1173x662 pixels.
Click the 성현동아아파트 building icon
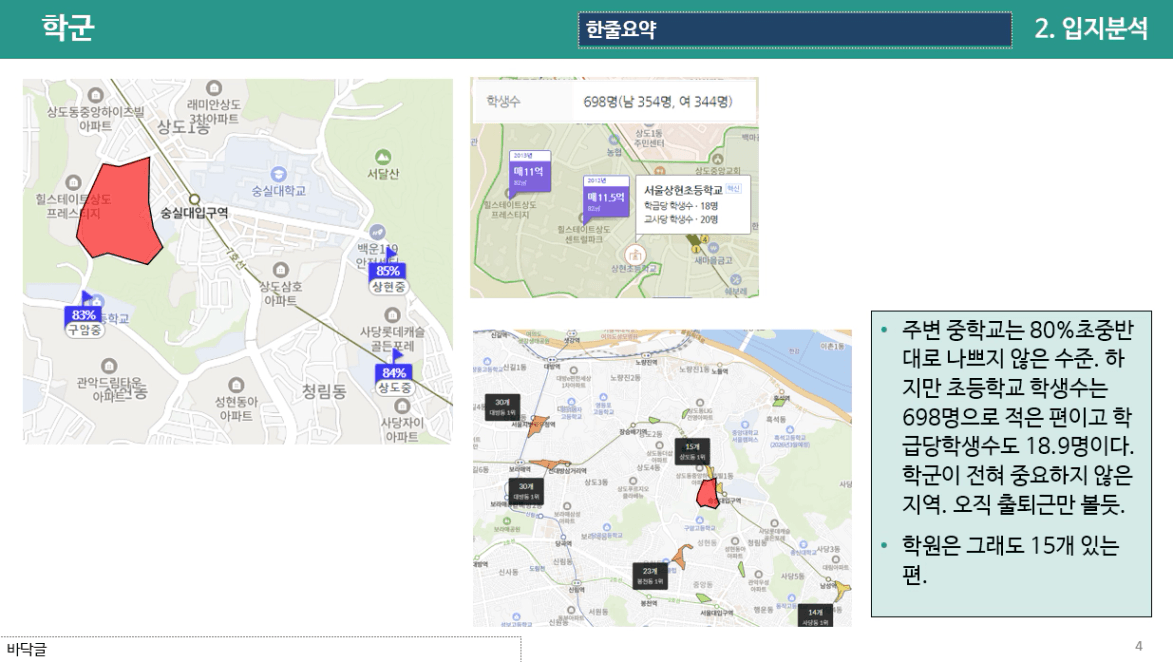click(236, 385)
